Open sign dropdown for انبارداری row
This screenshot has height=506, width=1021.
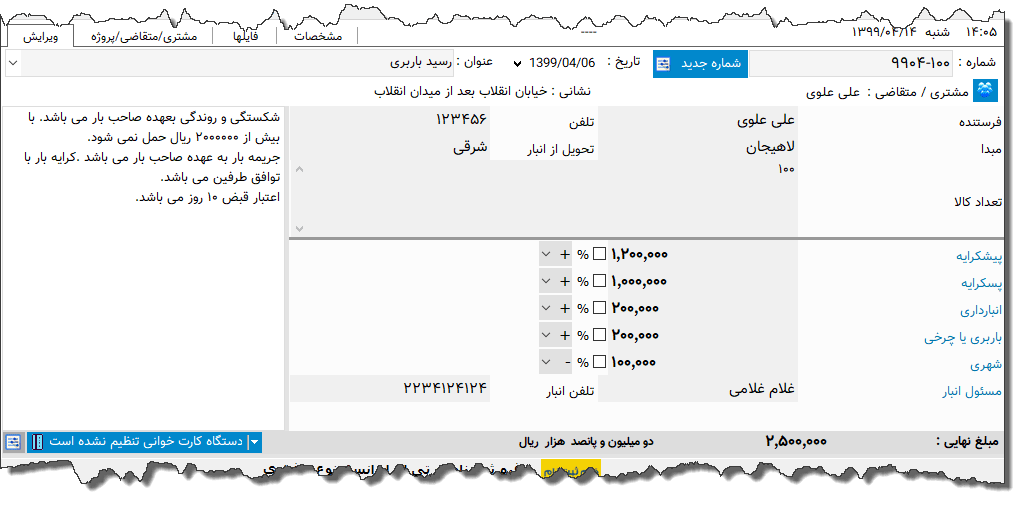[556, 308]
